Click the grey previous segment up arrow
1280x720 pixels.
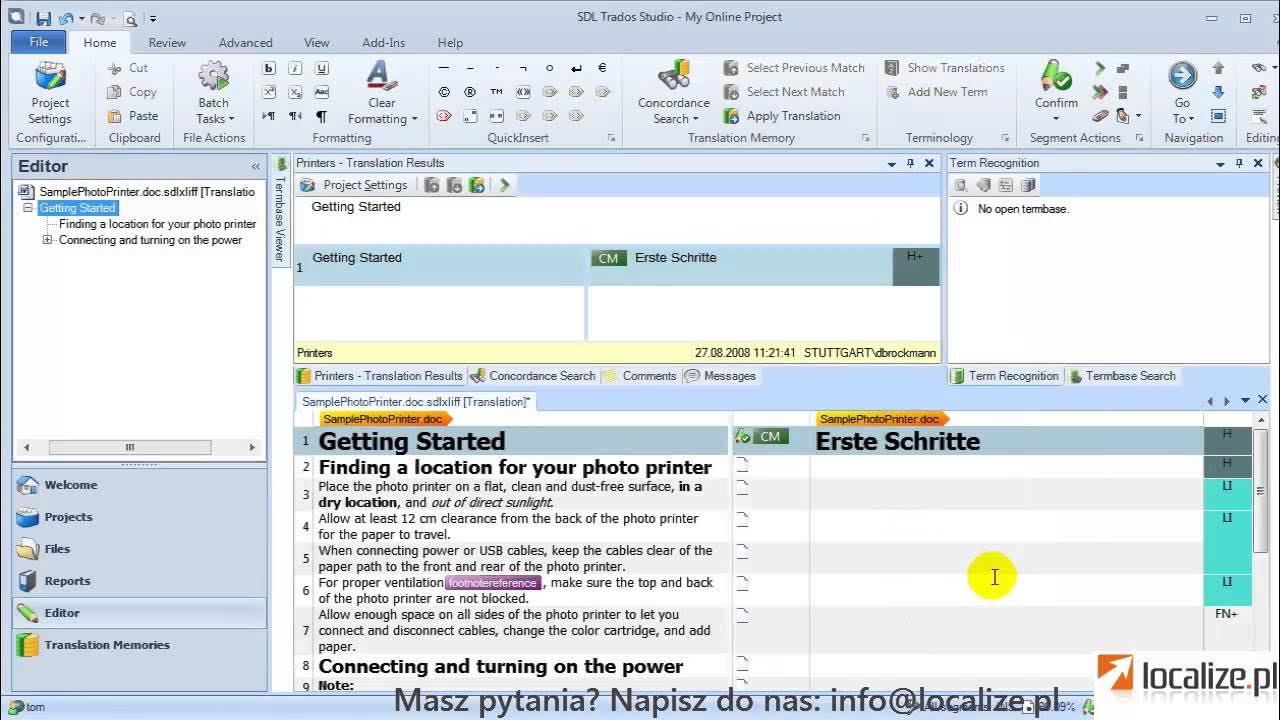(x=1218, y=68)
